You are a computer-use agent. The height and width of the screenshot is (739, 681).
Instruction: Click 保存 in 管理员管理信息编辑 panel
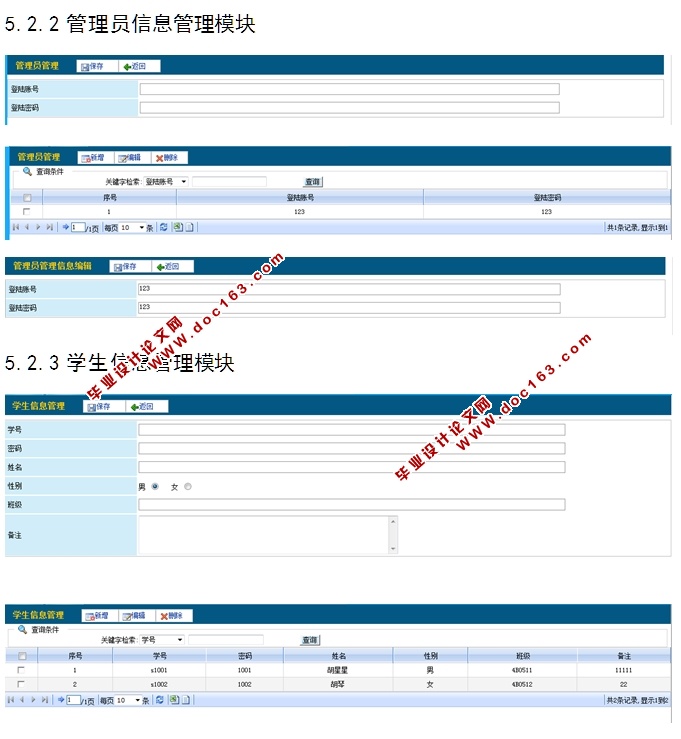click(131, 267)
